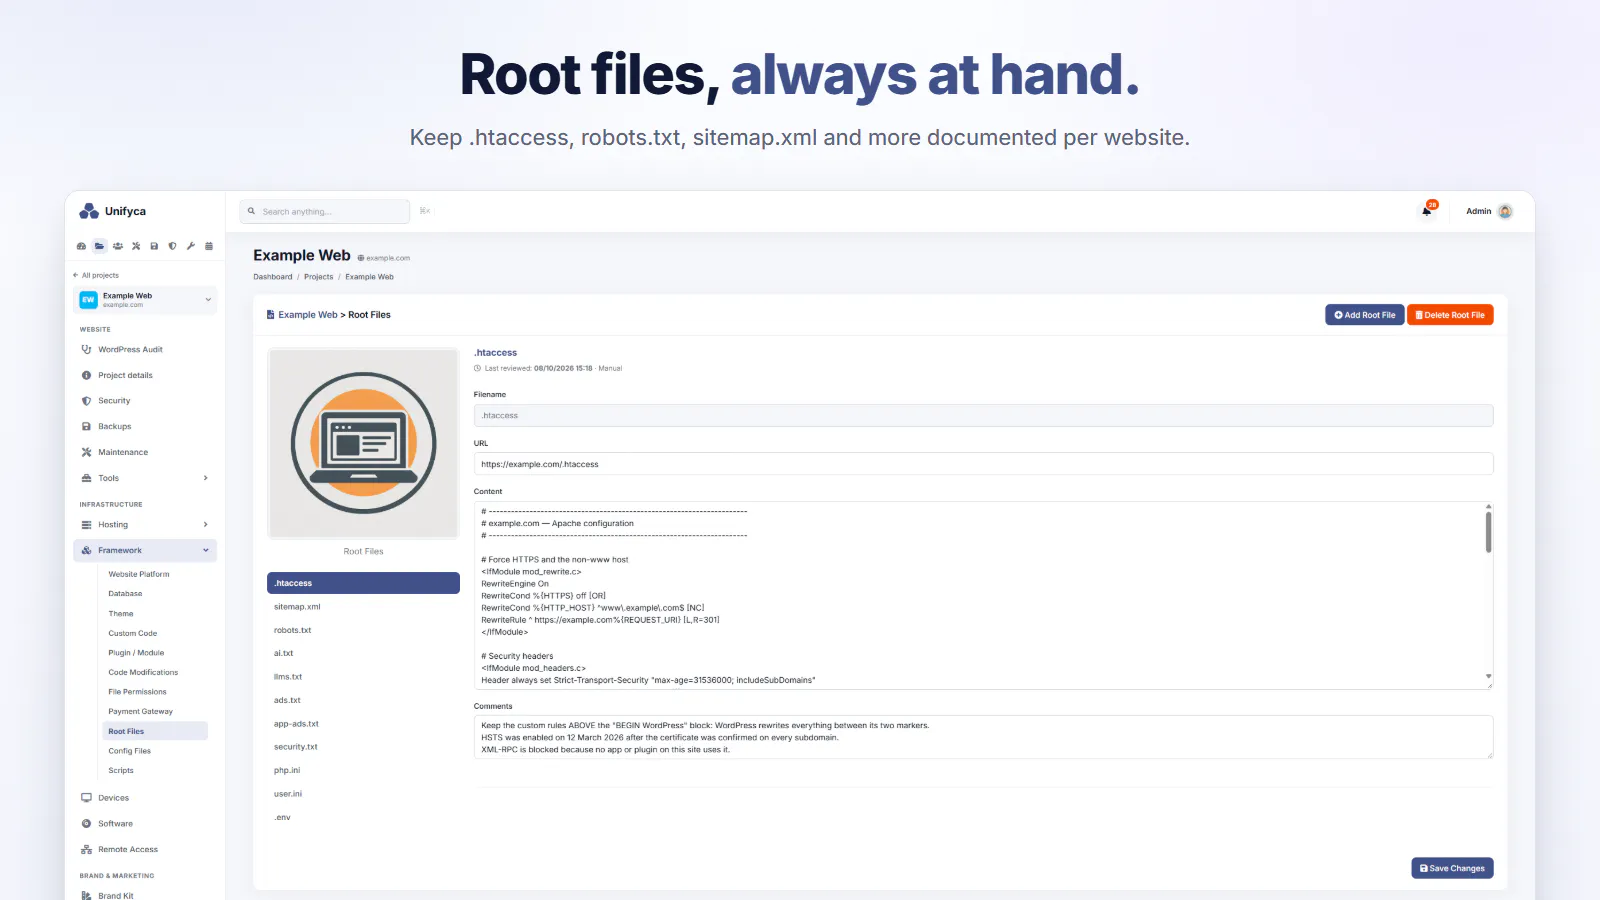Open the calendar icon in sidebar toolbar
The image size is (1600, 900).
[x=209, y=246]
